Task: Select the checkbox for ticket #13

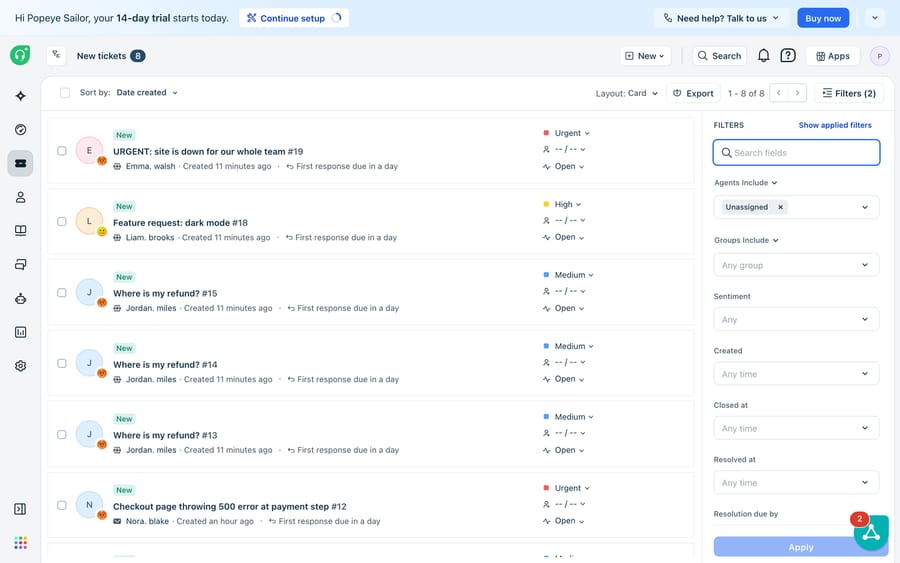Action: click(x=62, y=434)
